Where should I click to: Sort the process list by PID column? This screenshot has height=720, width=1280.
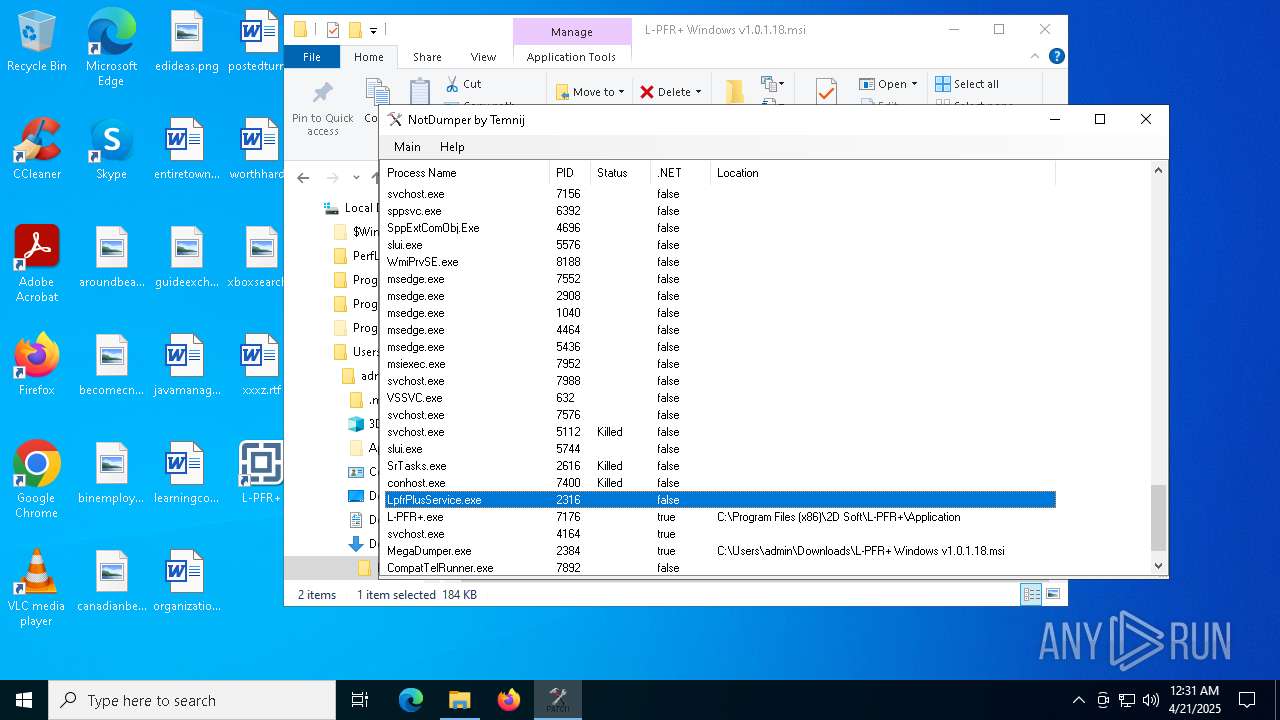570,173
